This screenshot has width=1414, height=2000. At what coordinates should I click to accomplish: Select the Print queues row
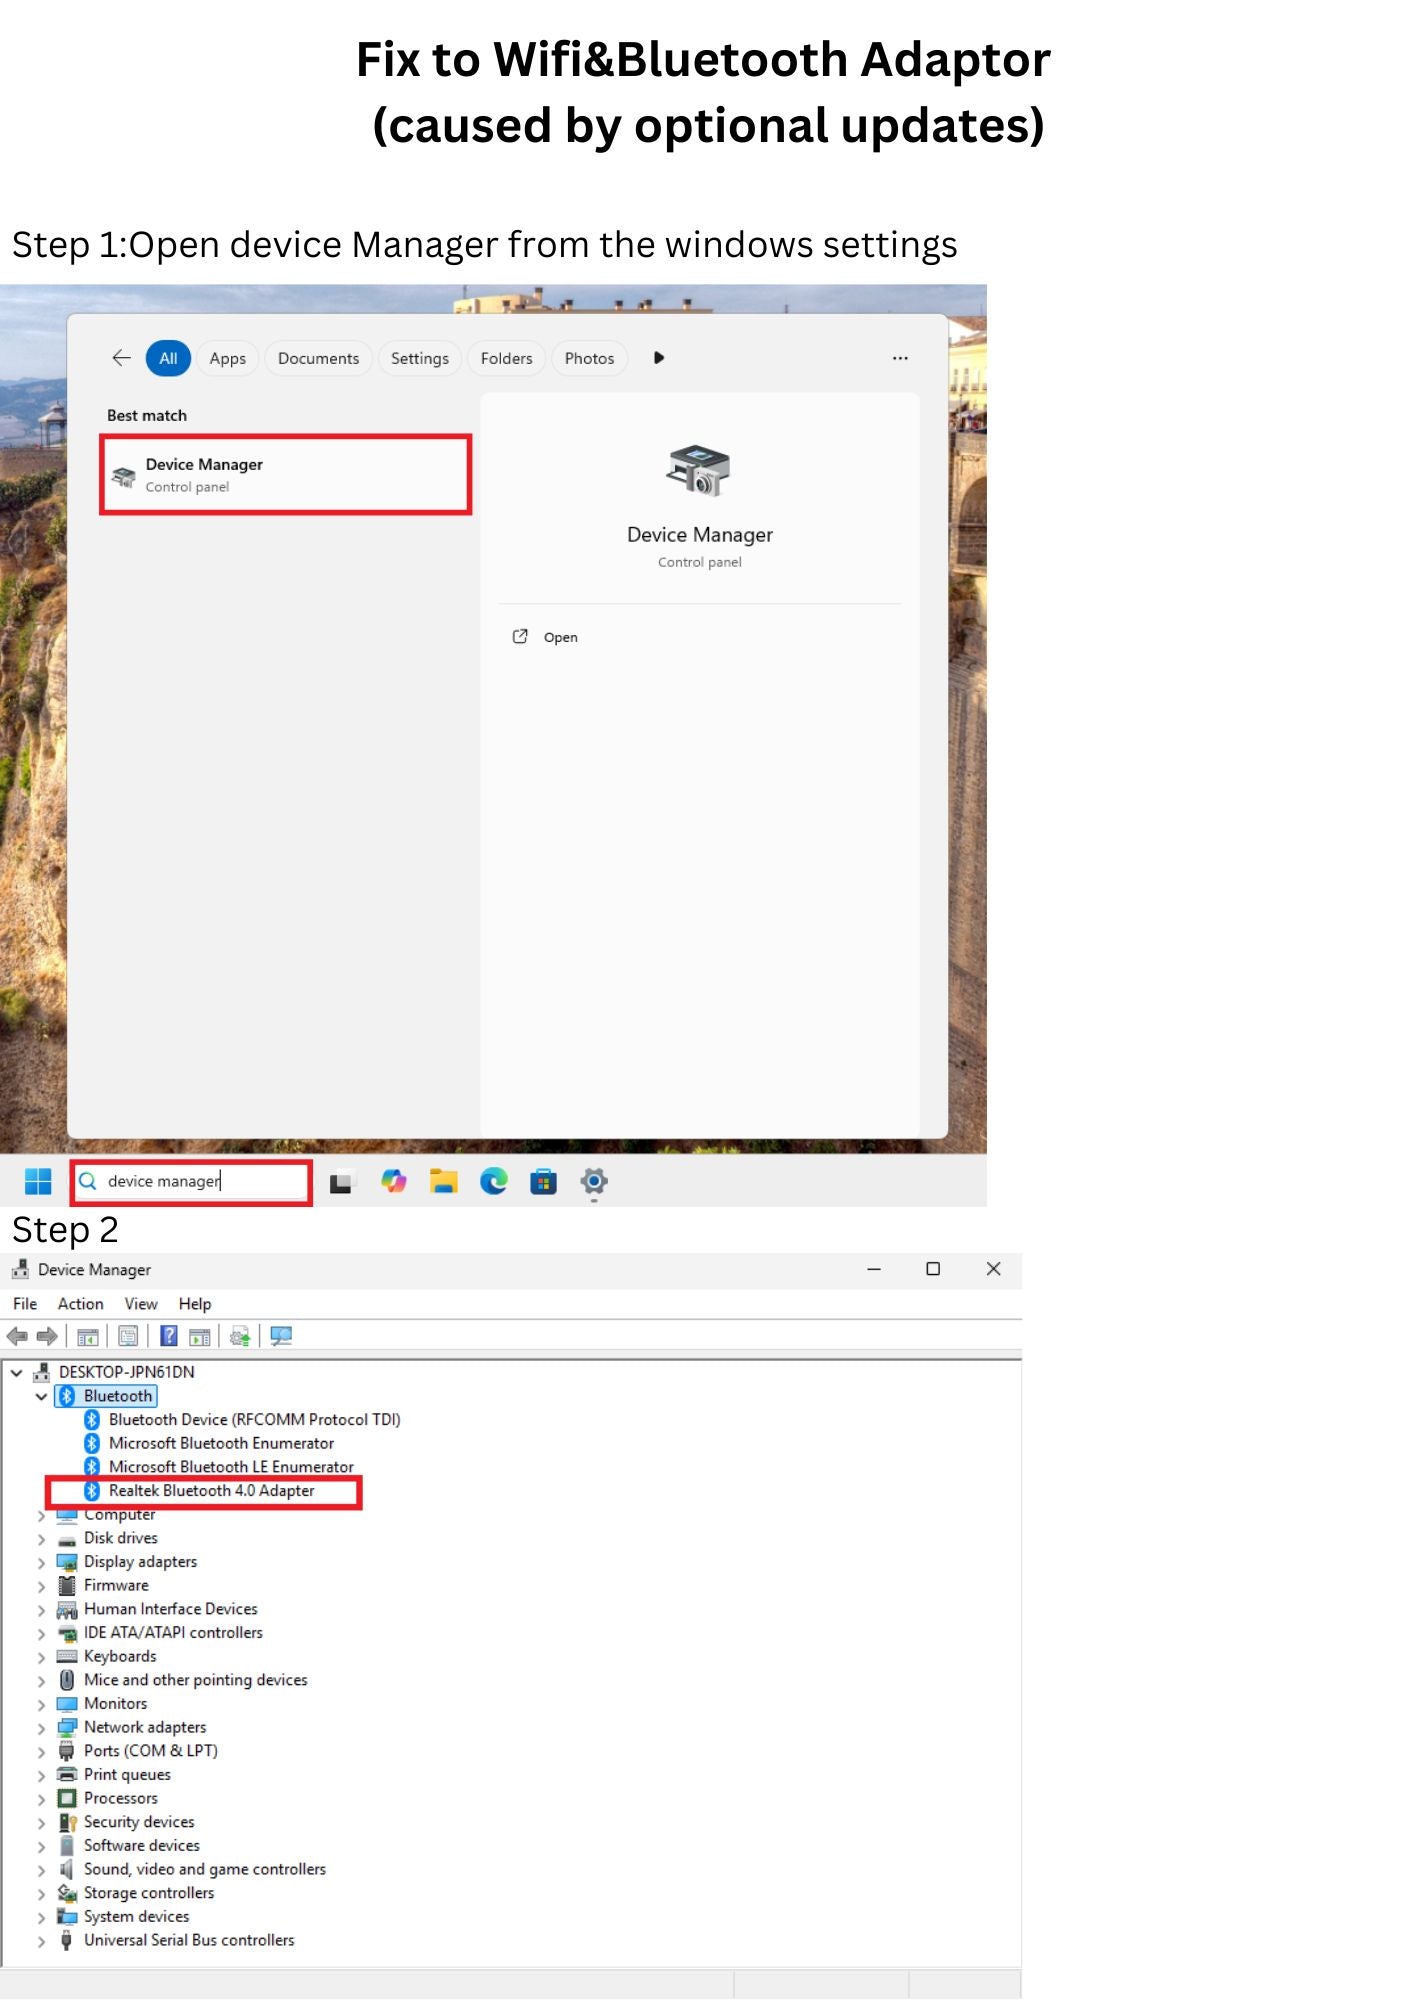coord(127,1775)
